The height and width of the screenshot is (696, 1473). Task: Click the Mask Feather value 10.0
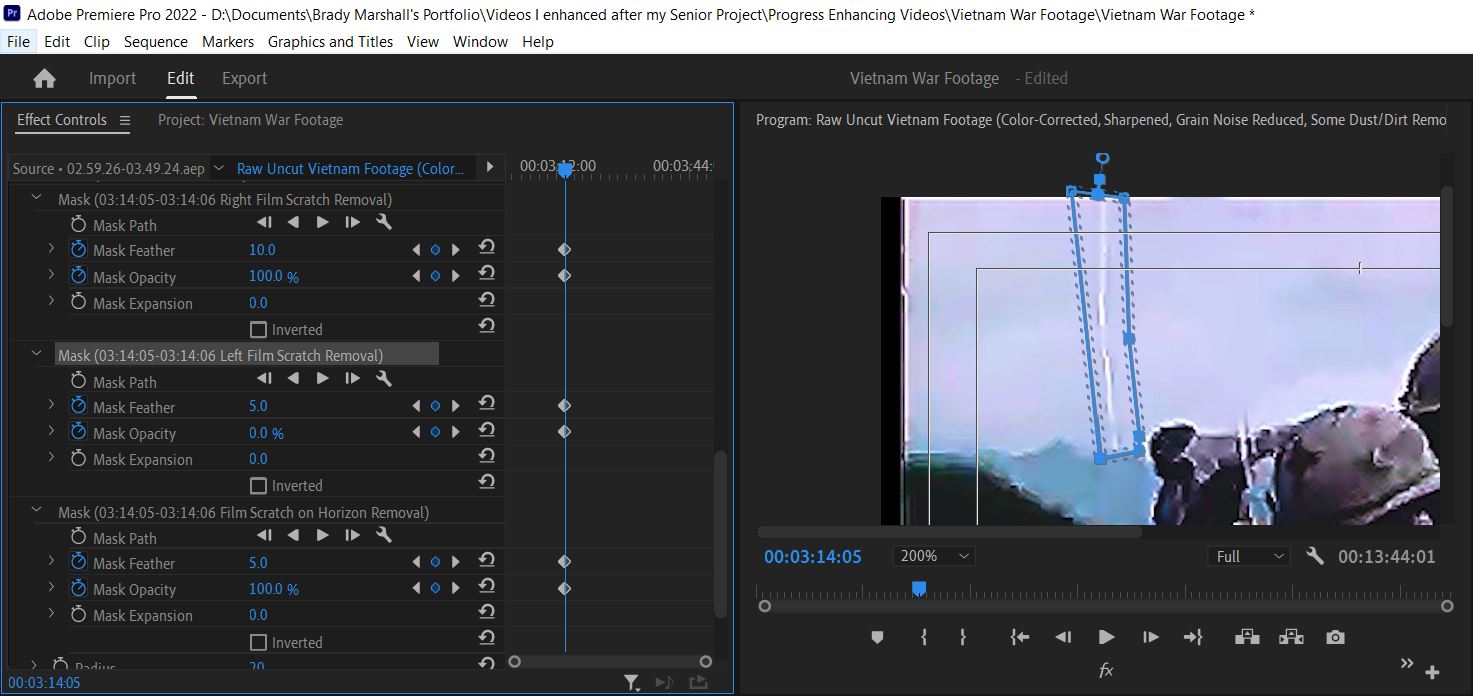pyautogui.click(x=262, y=250)
